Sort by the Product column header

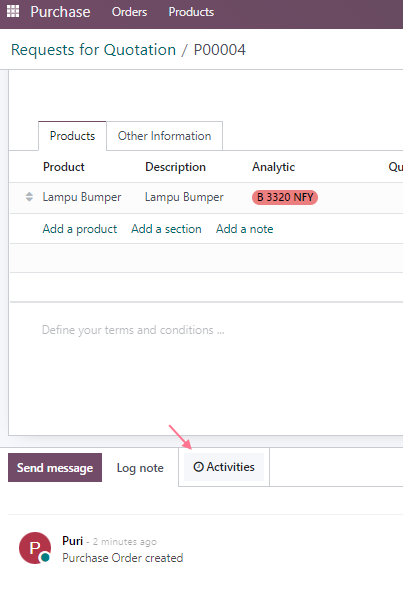coord(64,167)
